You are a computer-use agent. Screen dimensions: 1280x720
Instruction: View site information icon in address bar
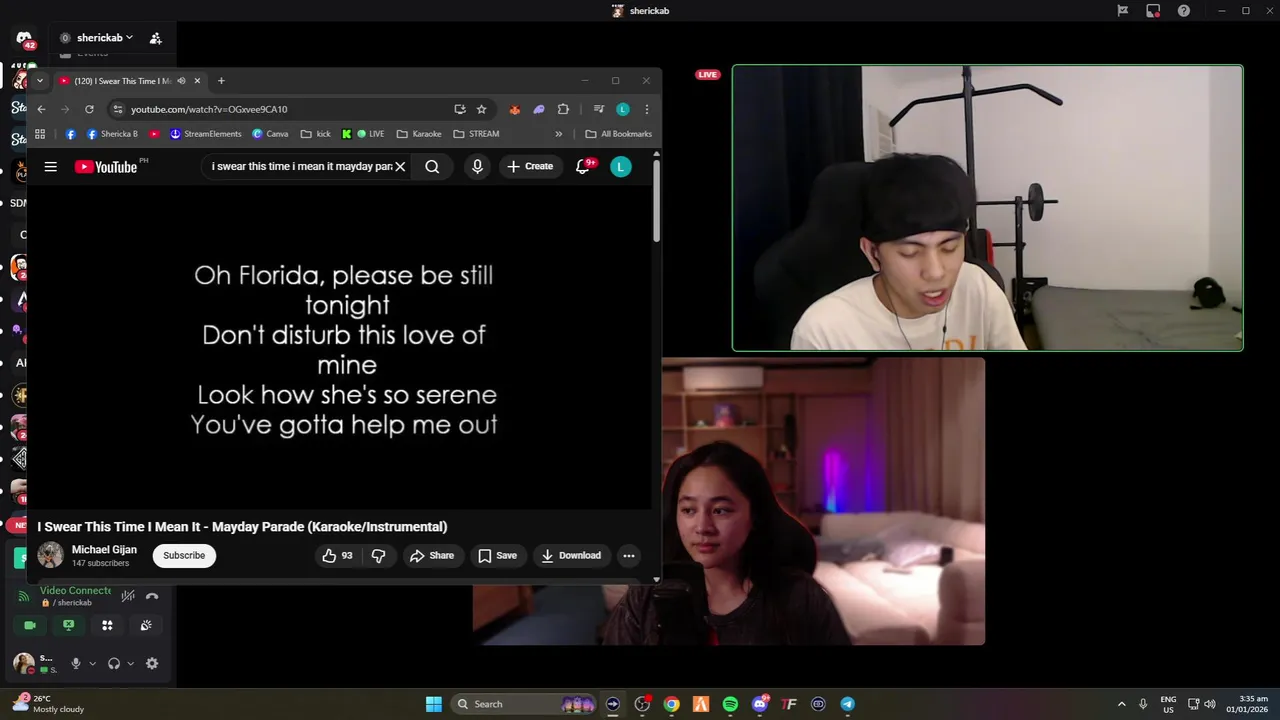click(x=118, y=109)
